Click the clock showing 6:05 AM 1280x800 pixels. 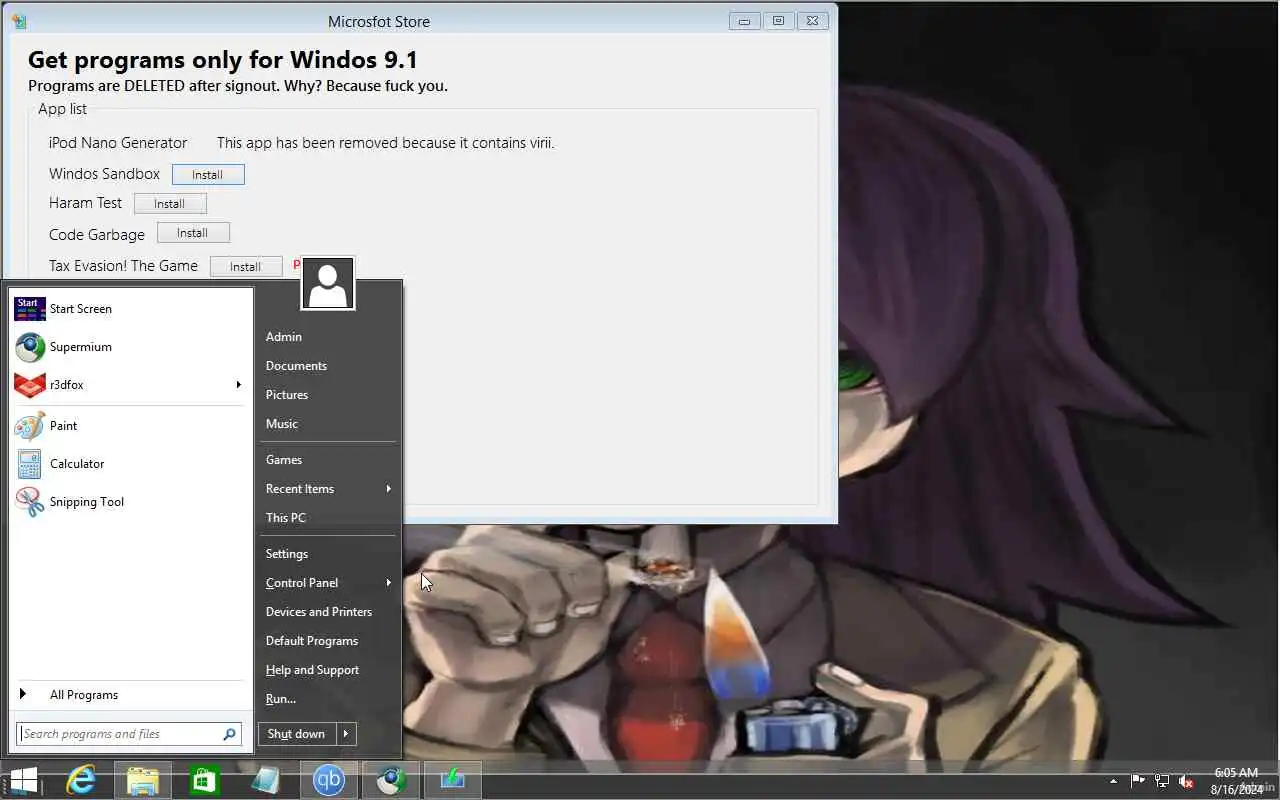[x=1236, y=773]
